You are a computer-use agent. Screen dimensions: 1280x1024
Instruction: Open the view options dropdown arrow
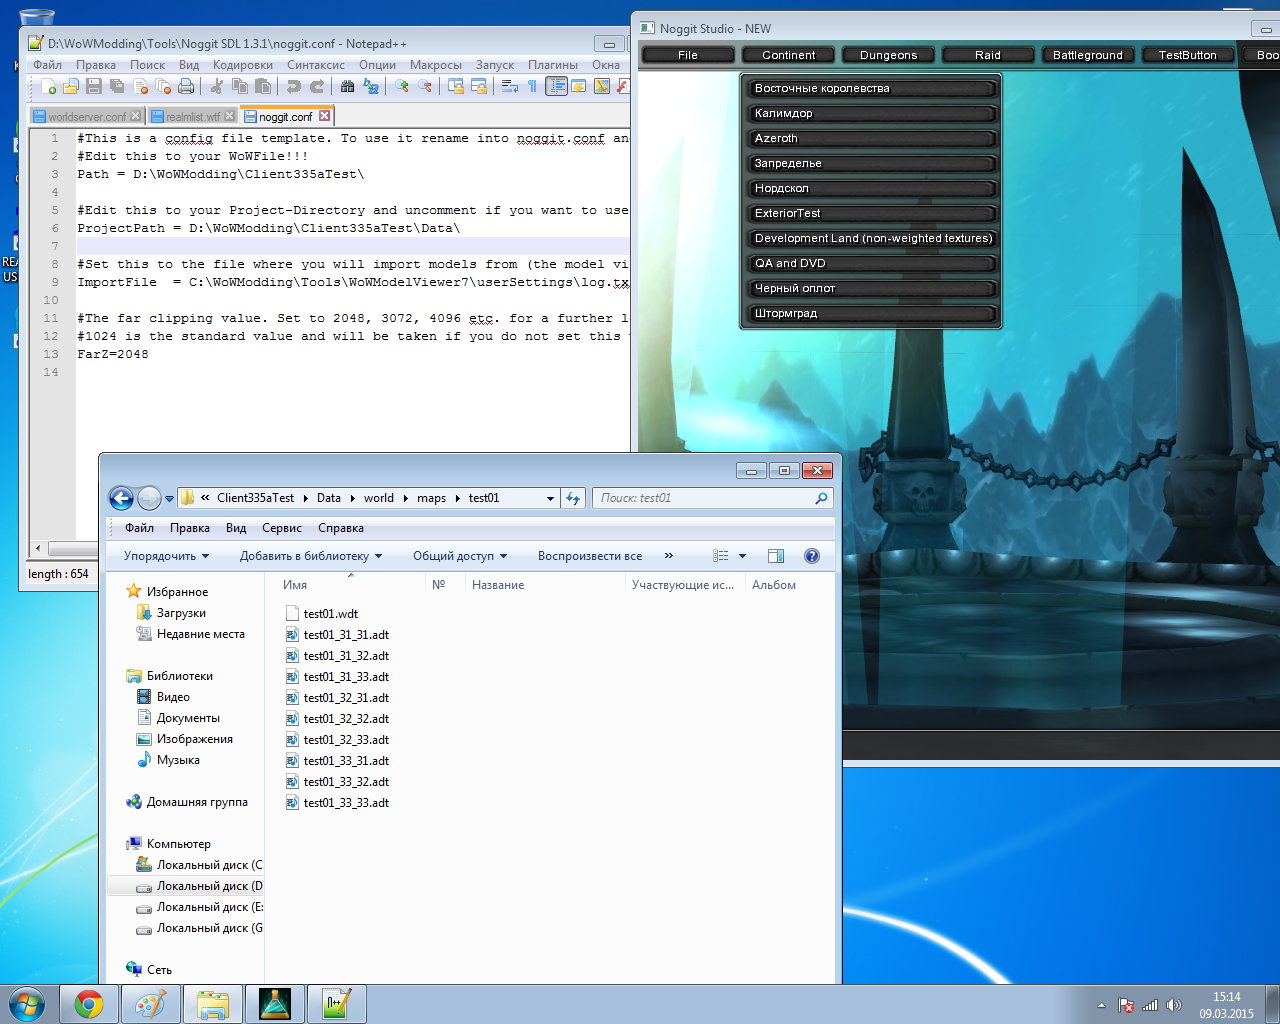pyautogui.click(x=742, y=556)
